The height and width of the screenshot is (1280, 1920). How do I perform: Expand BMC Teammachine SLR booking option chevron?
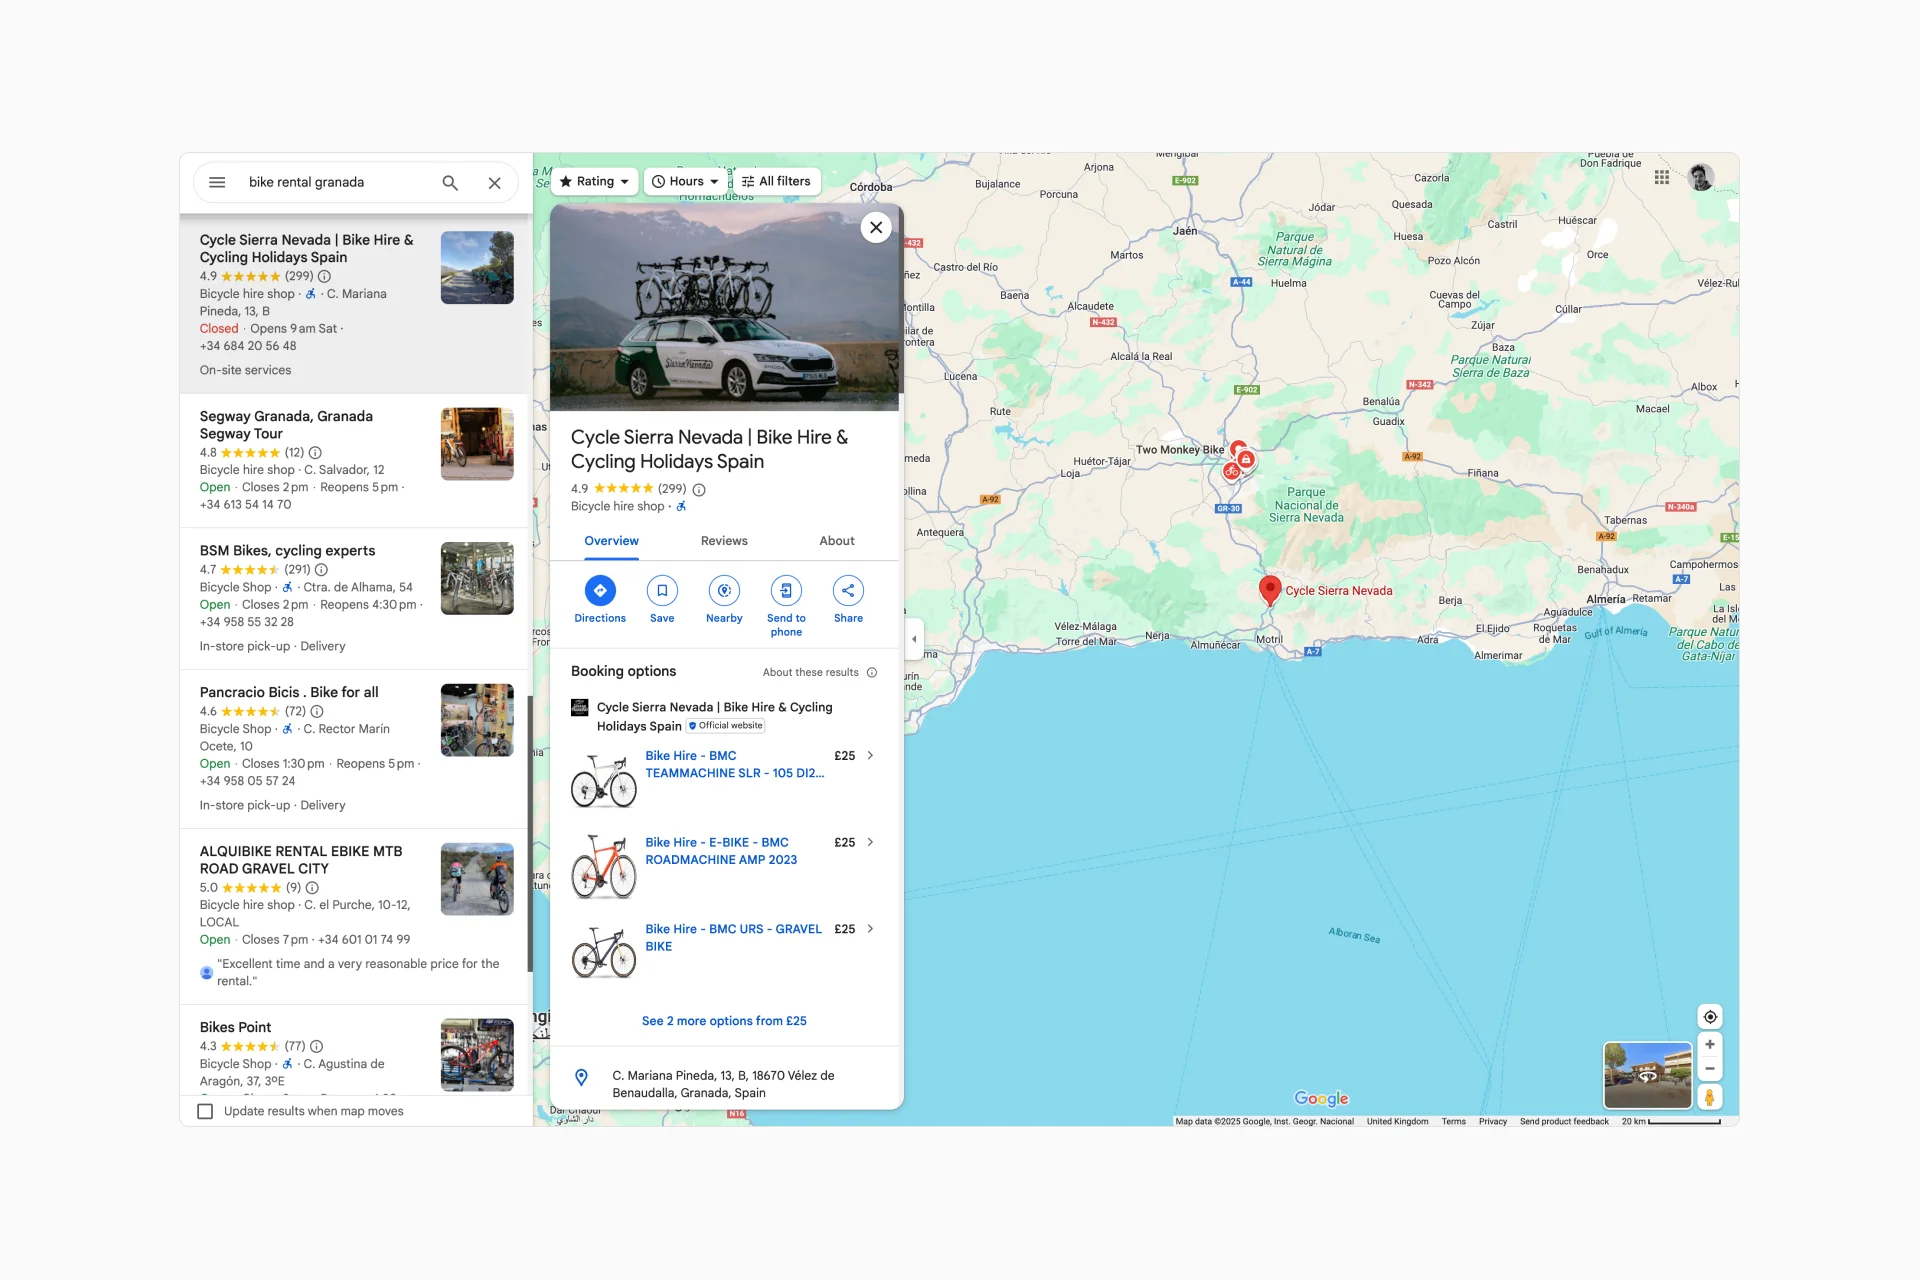pos(870,756)
